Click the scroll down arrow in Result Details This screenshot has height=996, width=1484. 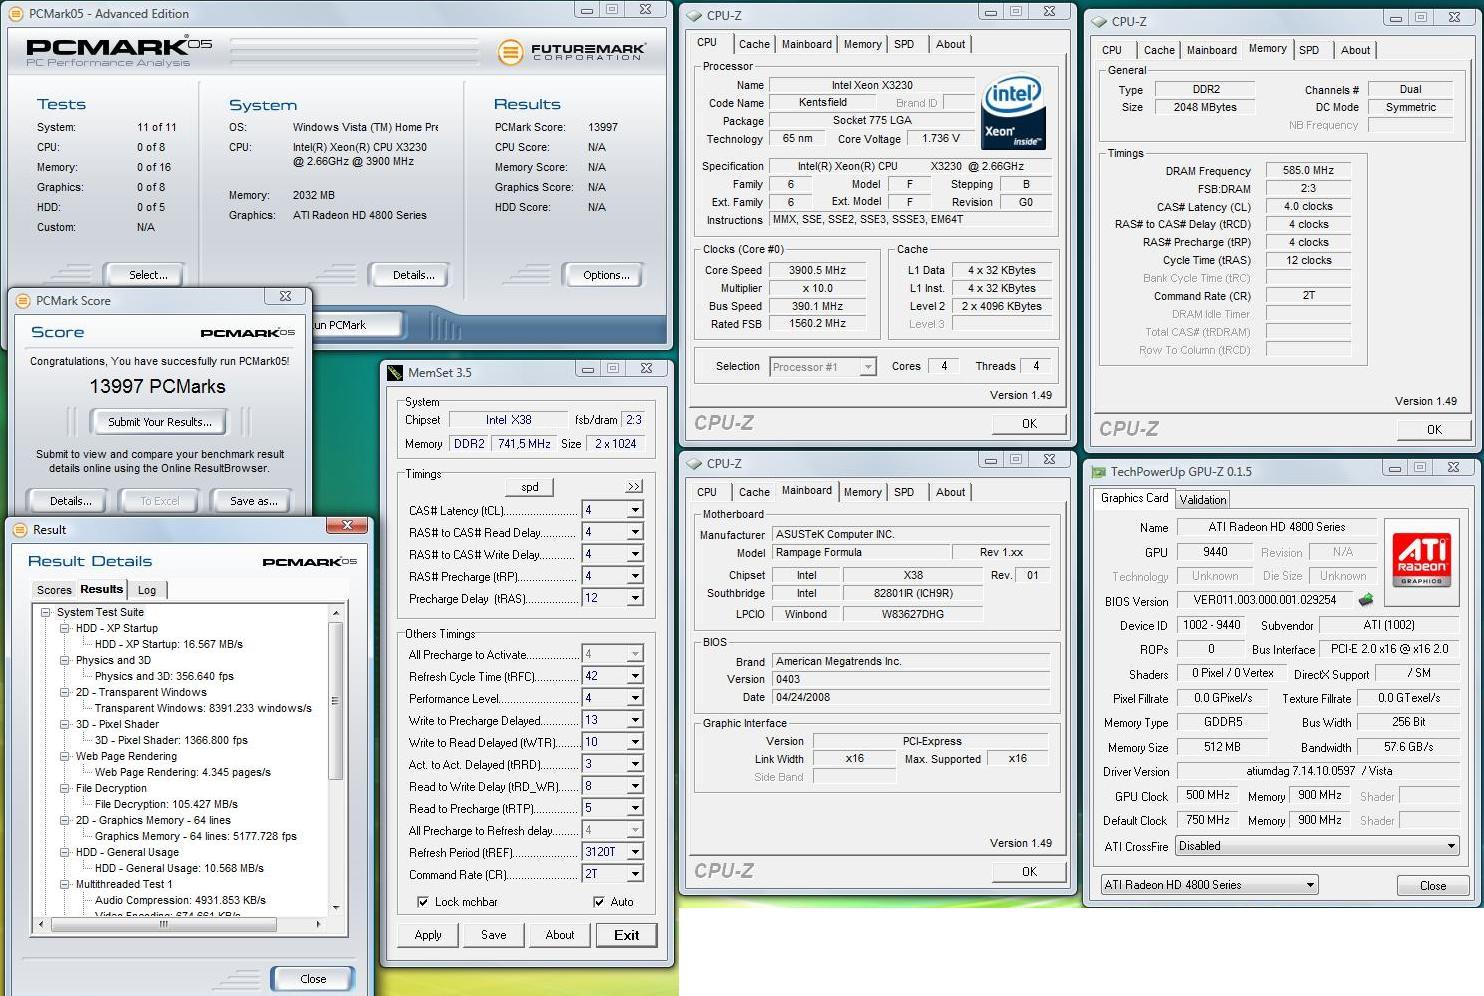(x=336, y=908)
